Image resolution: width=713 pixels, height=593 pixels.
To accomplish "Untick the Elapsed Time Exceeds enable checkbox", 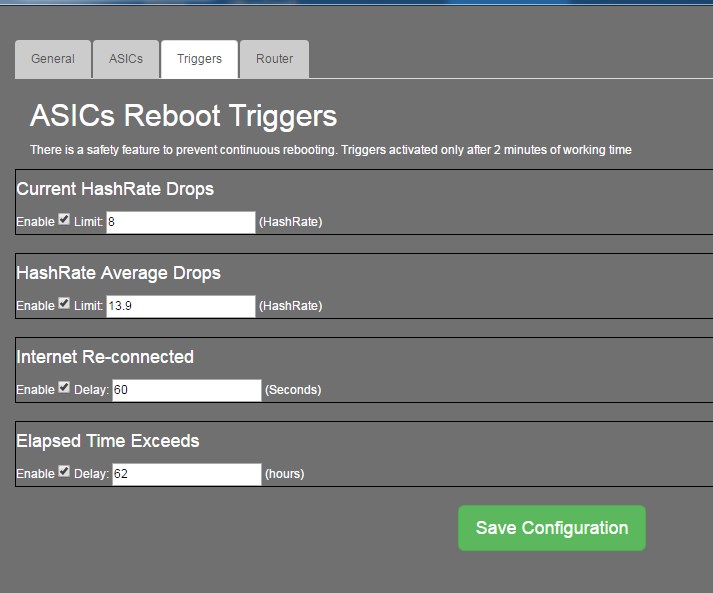I will click(x=64, y=472).
